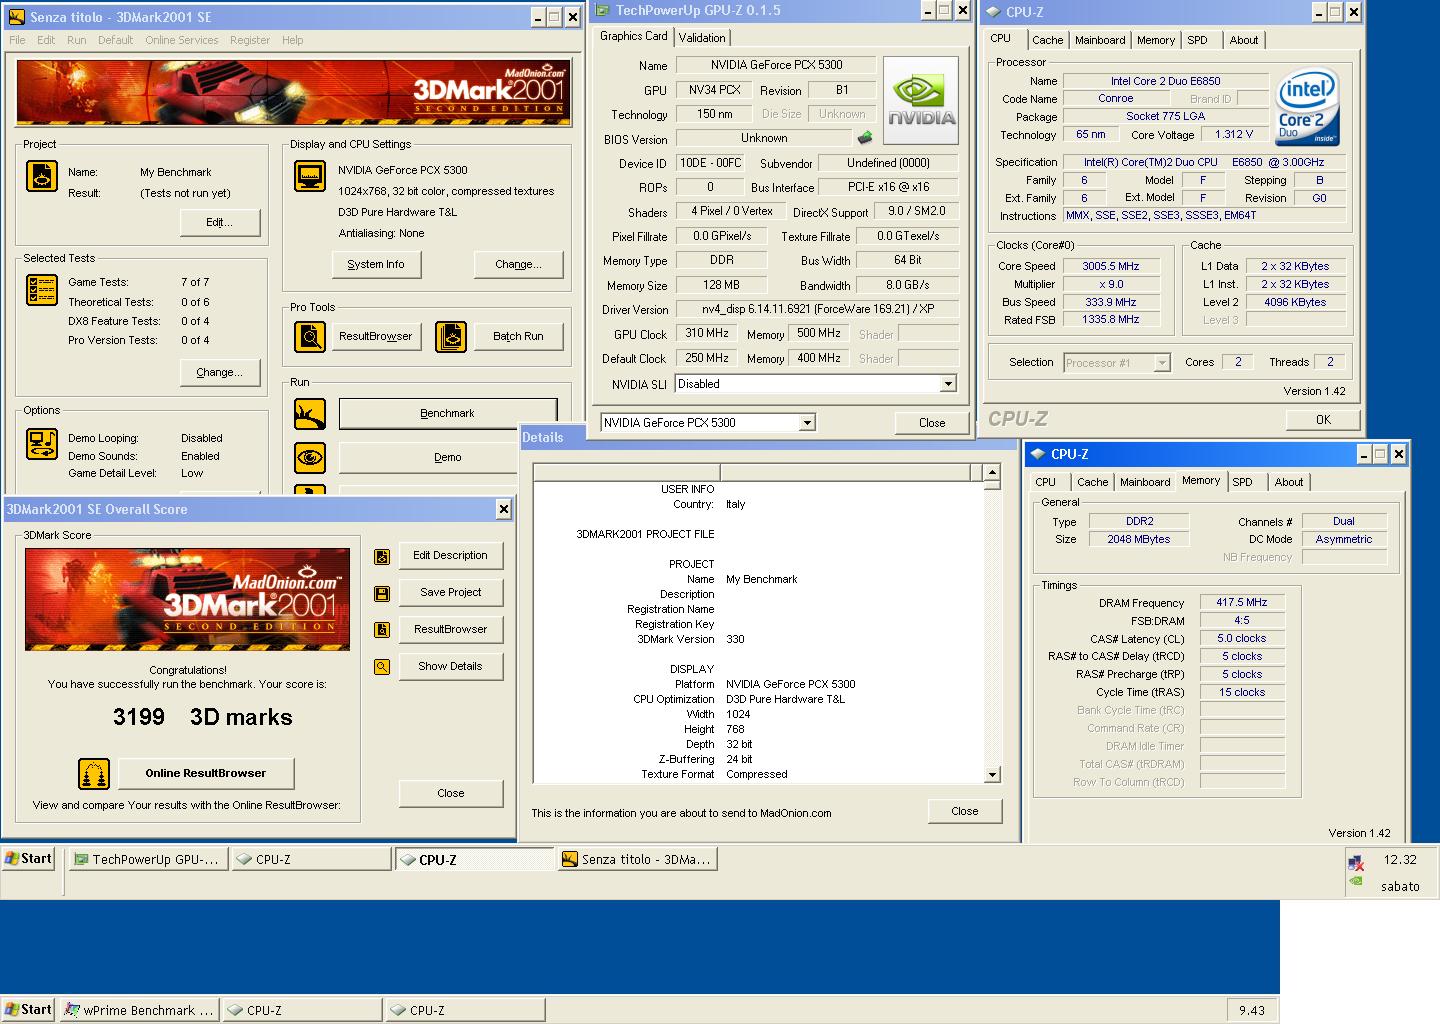Image resolution: width=1440 pixels, height=1024 pixels.
Task: Click the 3DMark2001 banner image in main window
Action: pyautogui.click(x=293, y=93)
